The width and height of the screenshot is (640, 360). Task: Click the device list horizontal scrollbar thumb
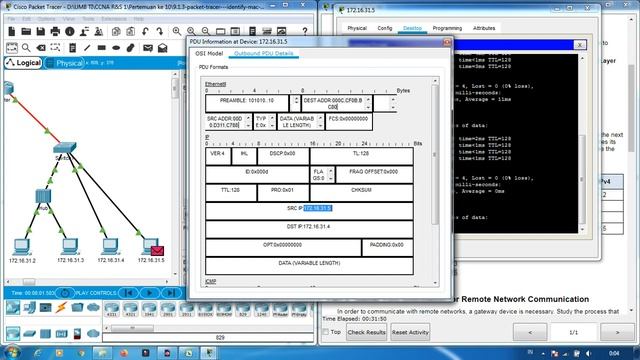132,328
